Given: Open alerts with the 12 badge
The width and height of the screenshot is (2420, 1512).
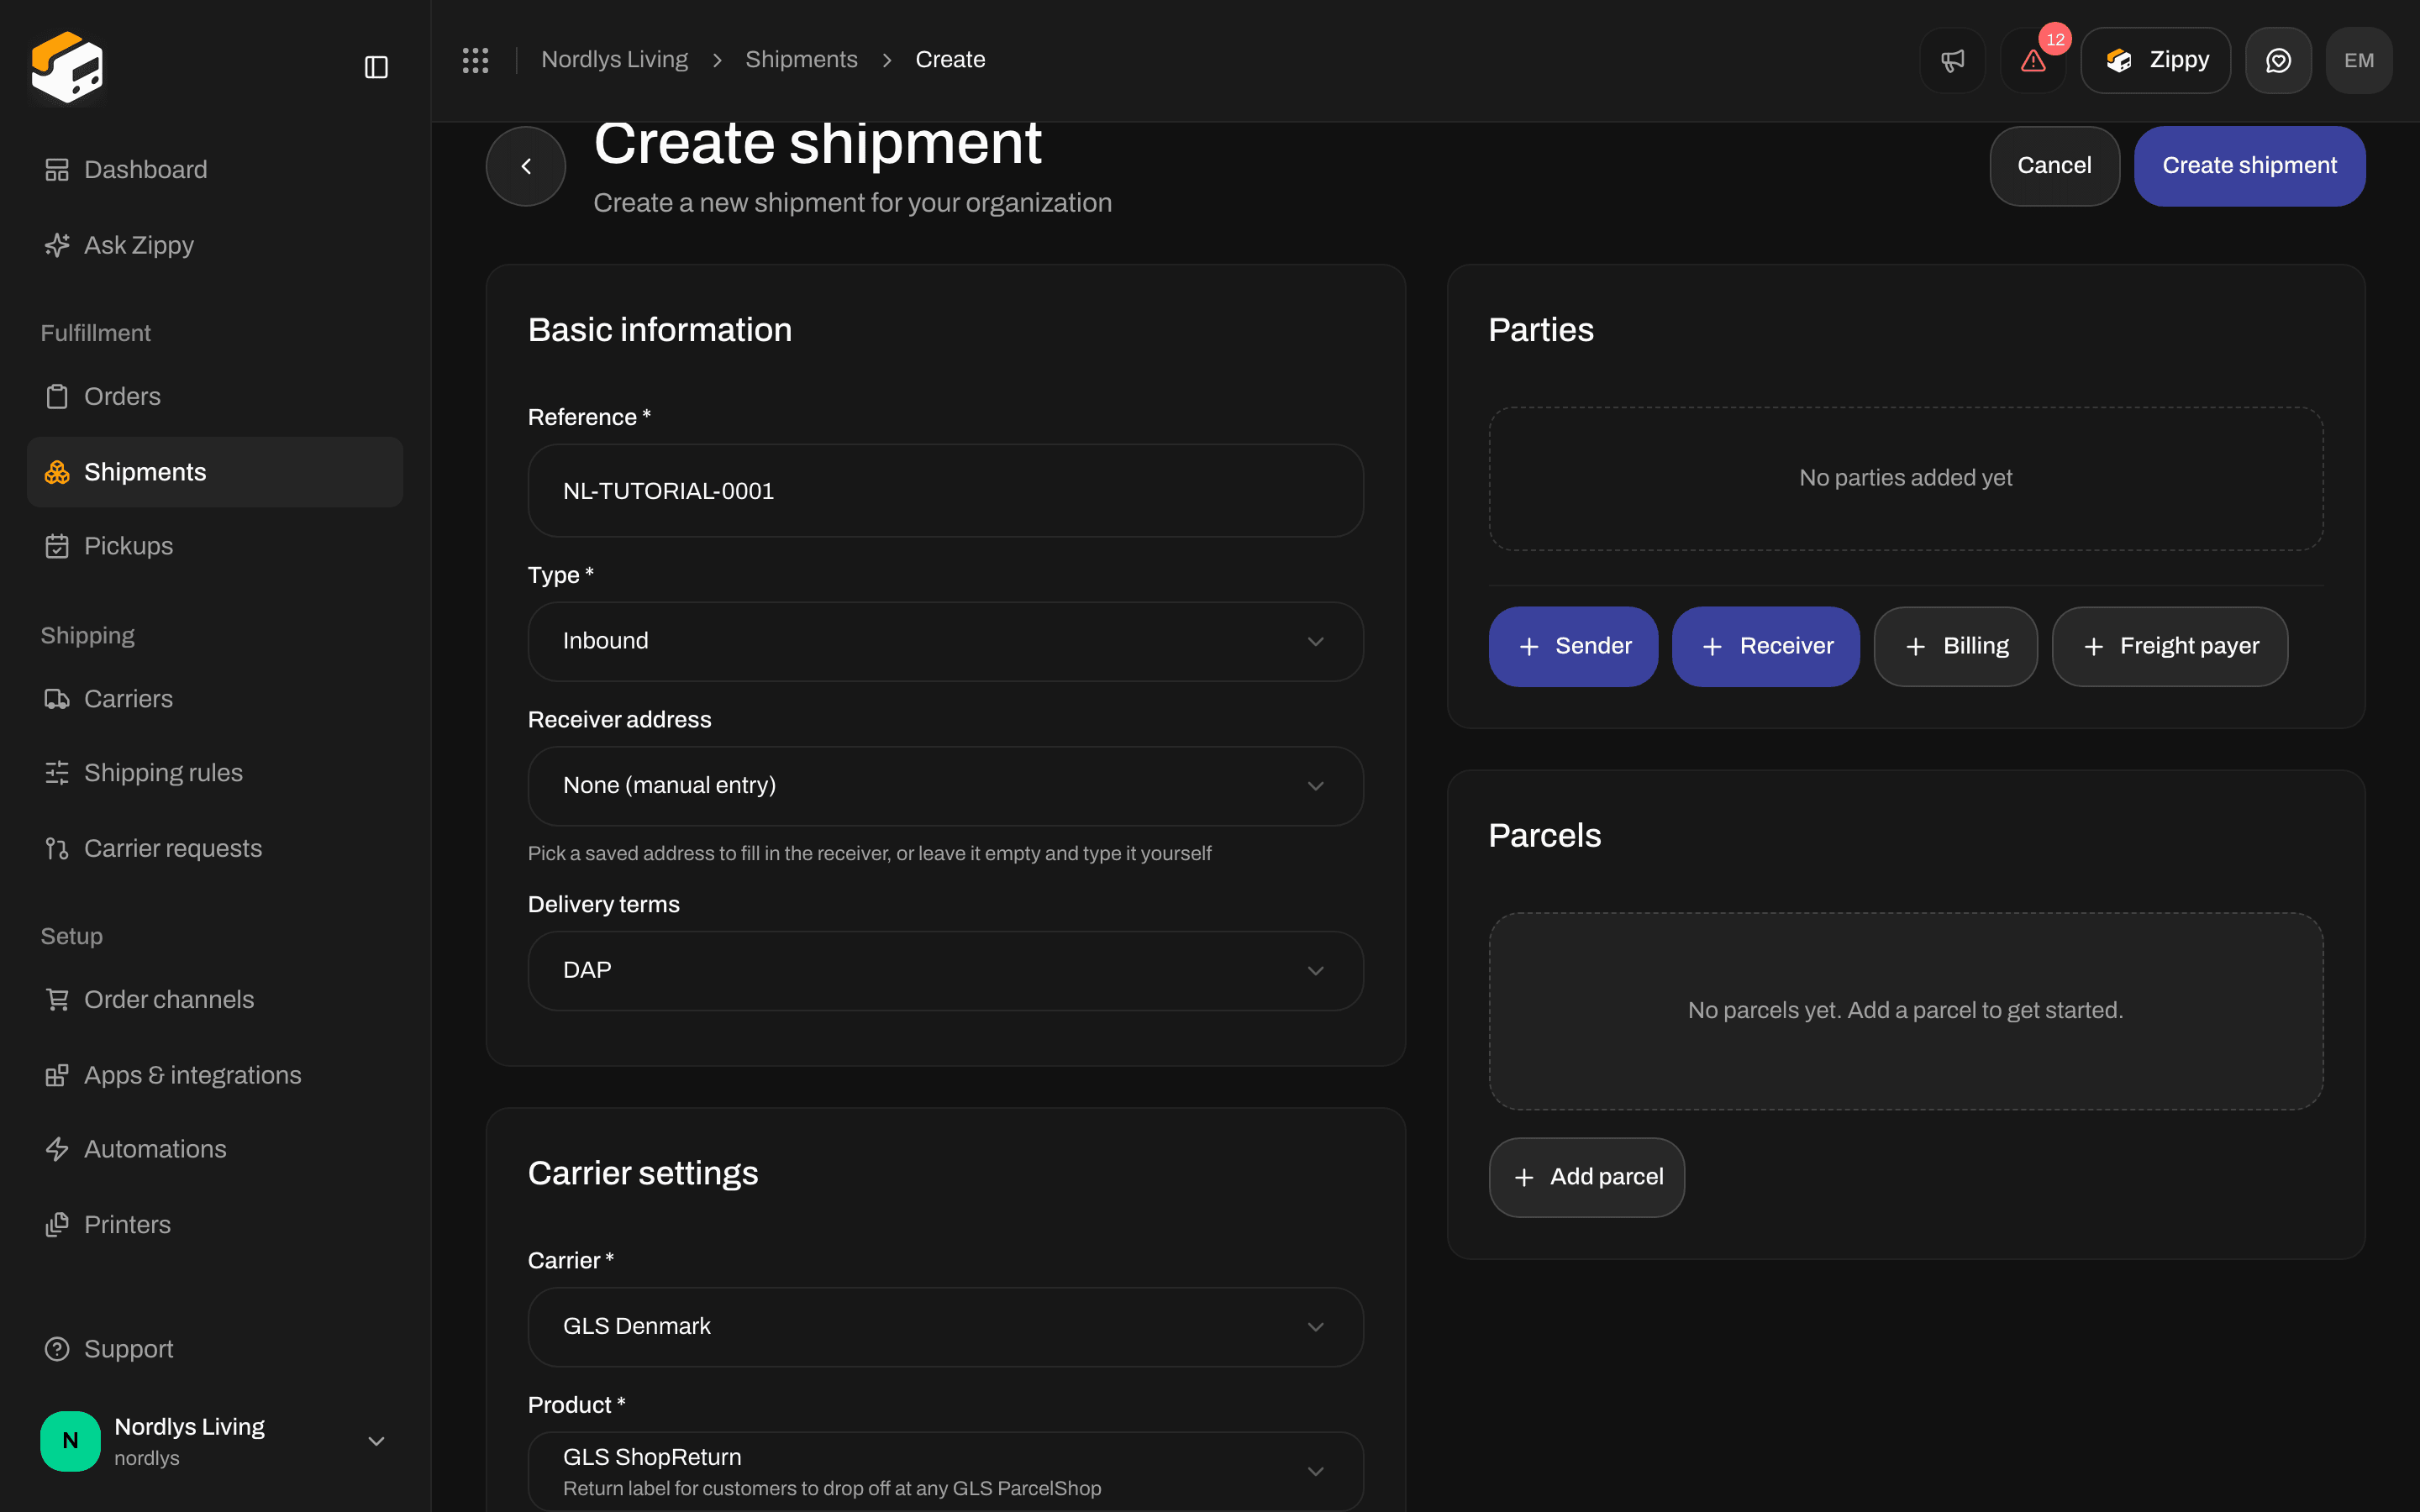Looking at the screenshot, I should click(x=2033, y=60).
